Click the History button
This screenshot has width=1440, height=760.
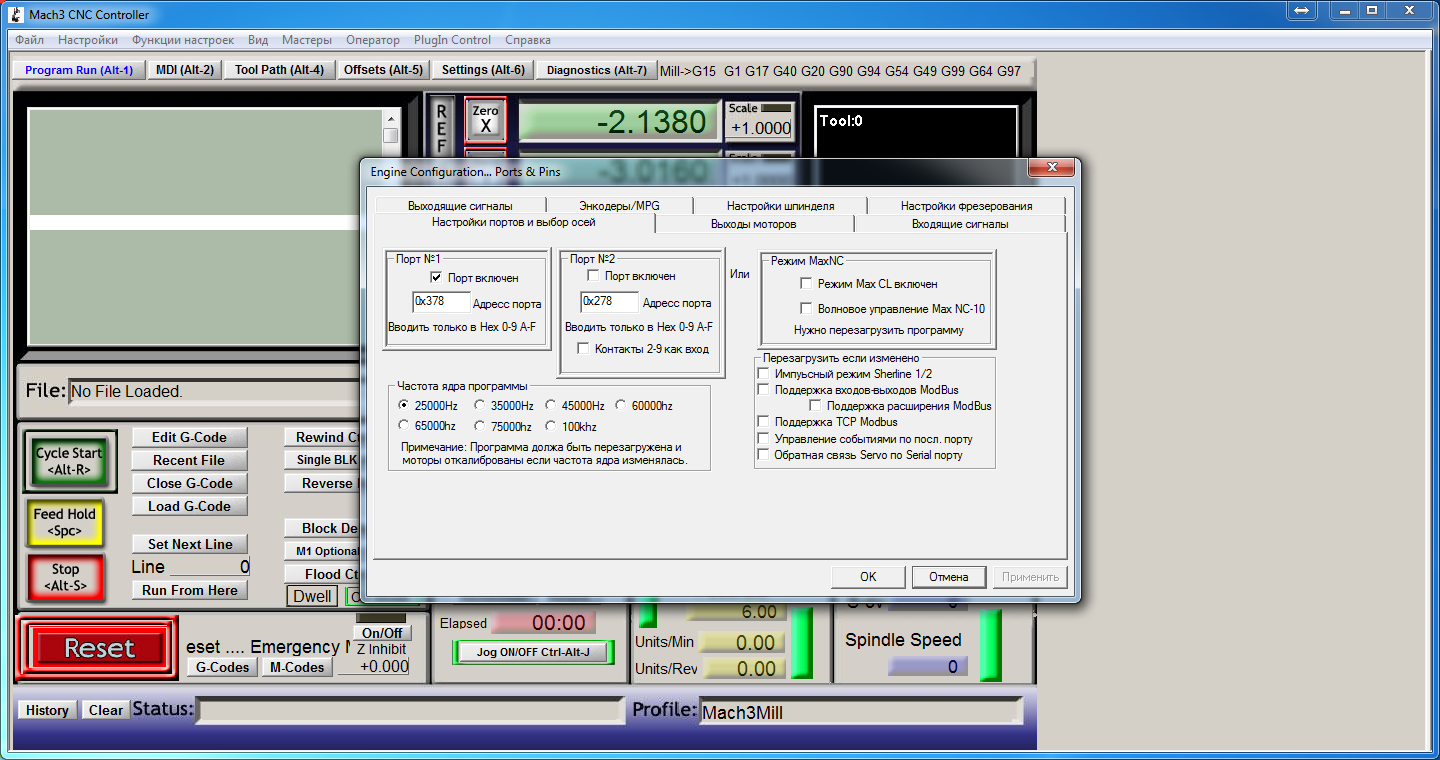[x=47, y=710]
